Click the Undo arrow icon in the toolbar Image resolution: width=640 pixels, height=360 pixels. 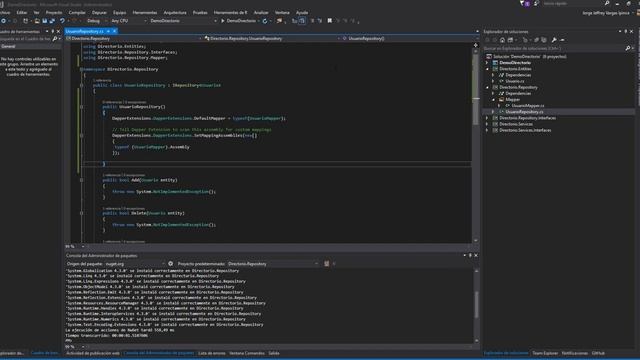tap(62, 21)
